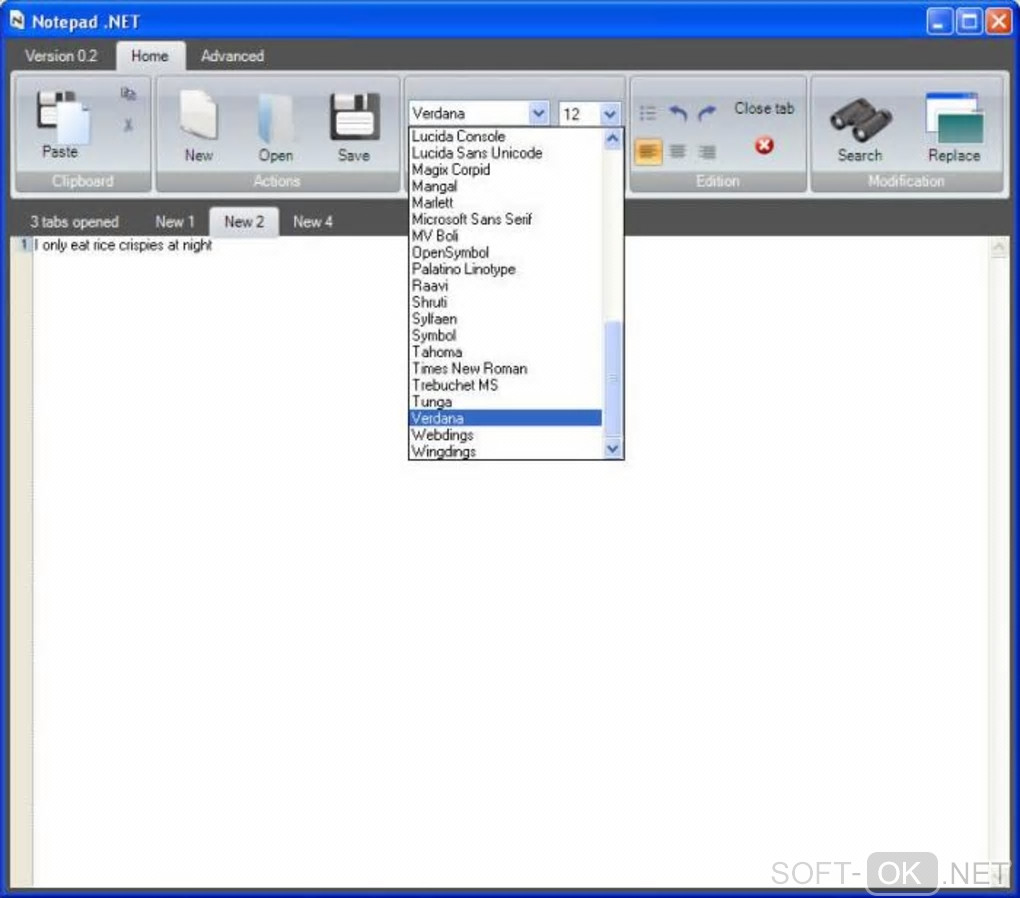
Task: Switch to document tab New 1
Action: [x=175, y=221]
